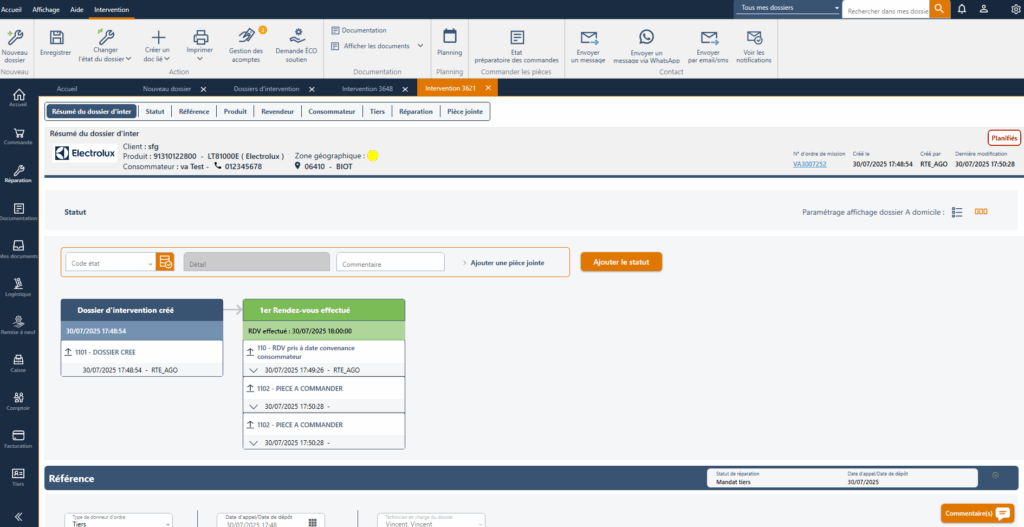
Task: Expand the 110 RDV pris status entry
Action: point(252,370)
